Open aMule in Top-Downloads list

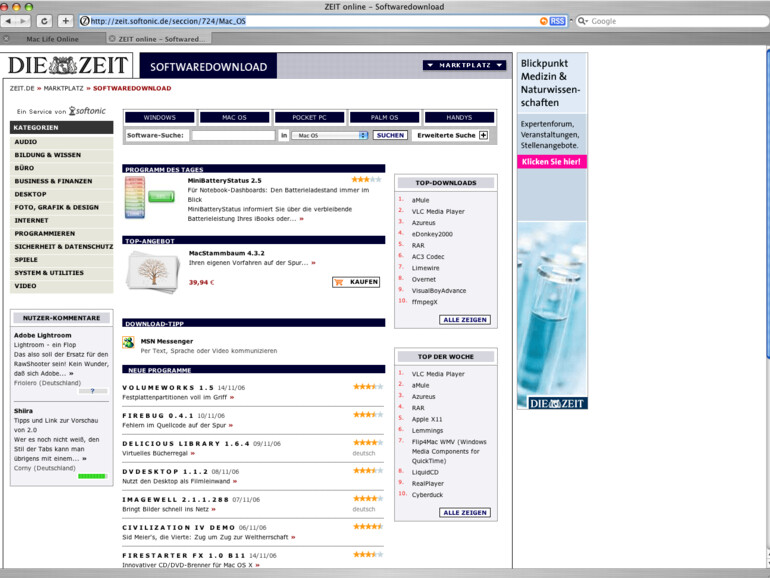point(420,200)
